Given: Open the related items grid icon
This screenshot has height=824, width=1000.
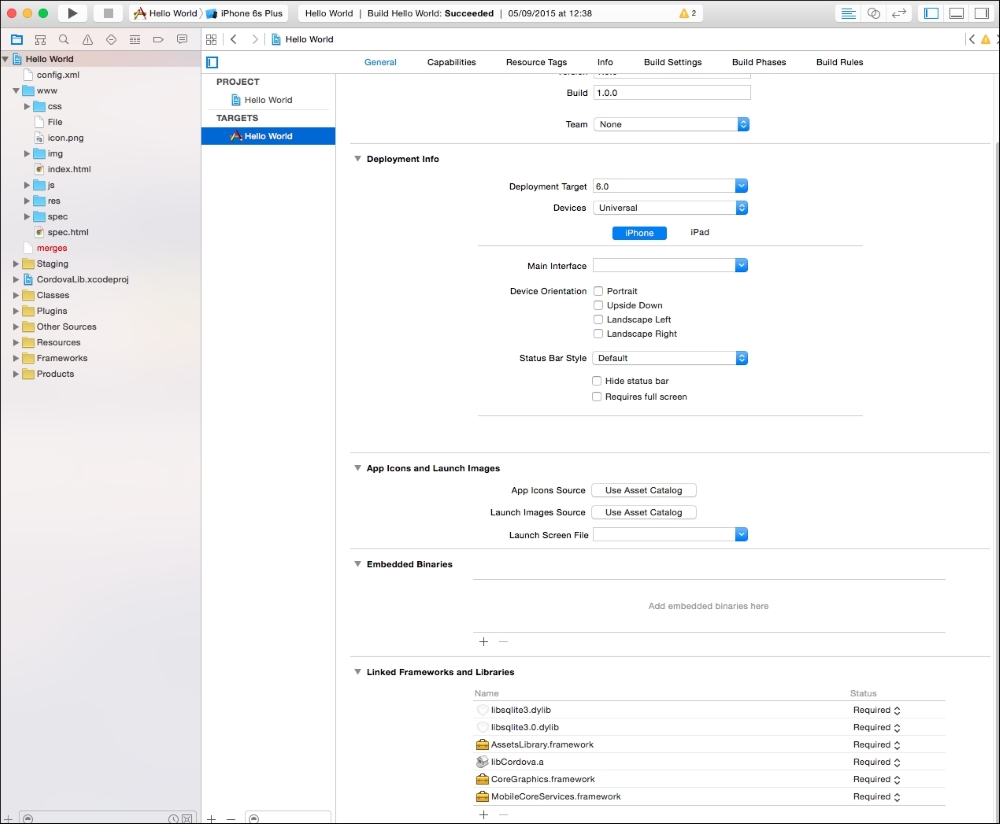Looking at the screenshot, I should click(211, 40).
